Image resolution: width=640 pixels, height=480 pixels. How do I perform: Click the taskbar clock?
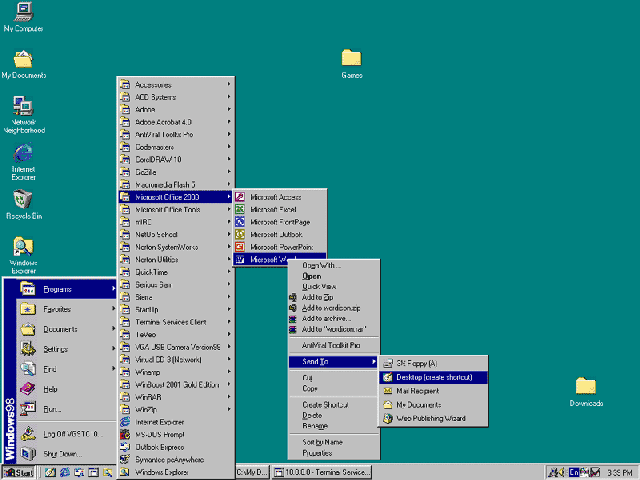[619, 473]
